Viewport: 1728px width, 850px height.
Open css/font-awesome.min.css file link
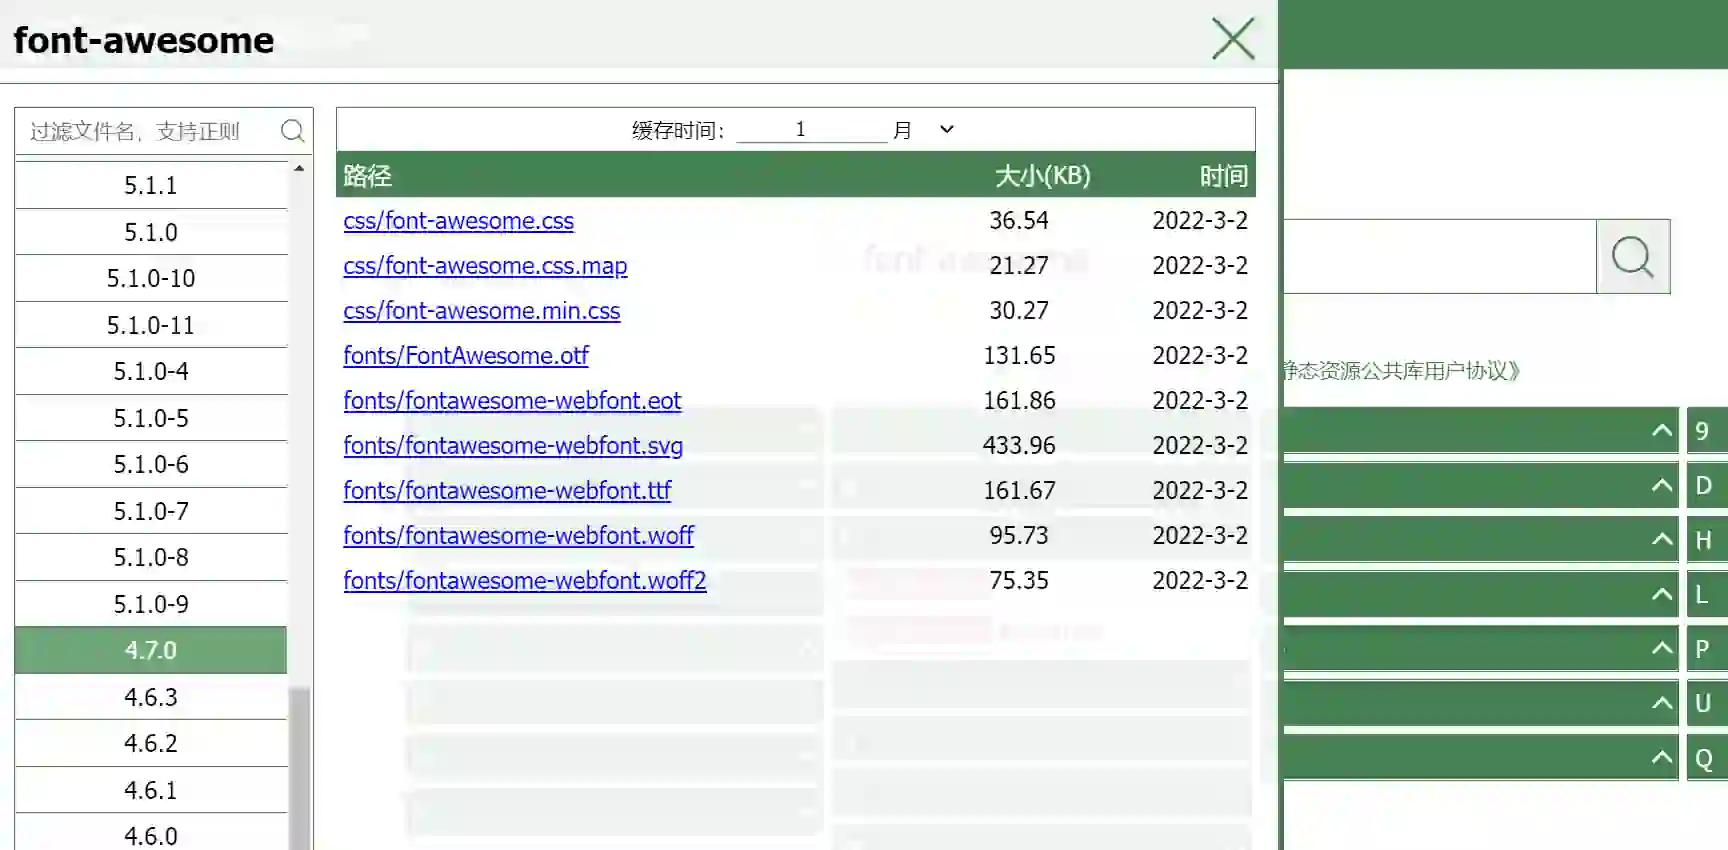click(x=481, y=311)
